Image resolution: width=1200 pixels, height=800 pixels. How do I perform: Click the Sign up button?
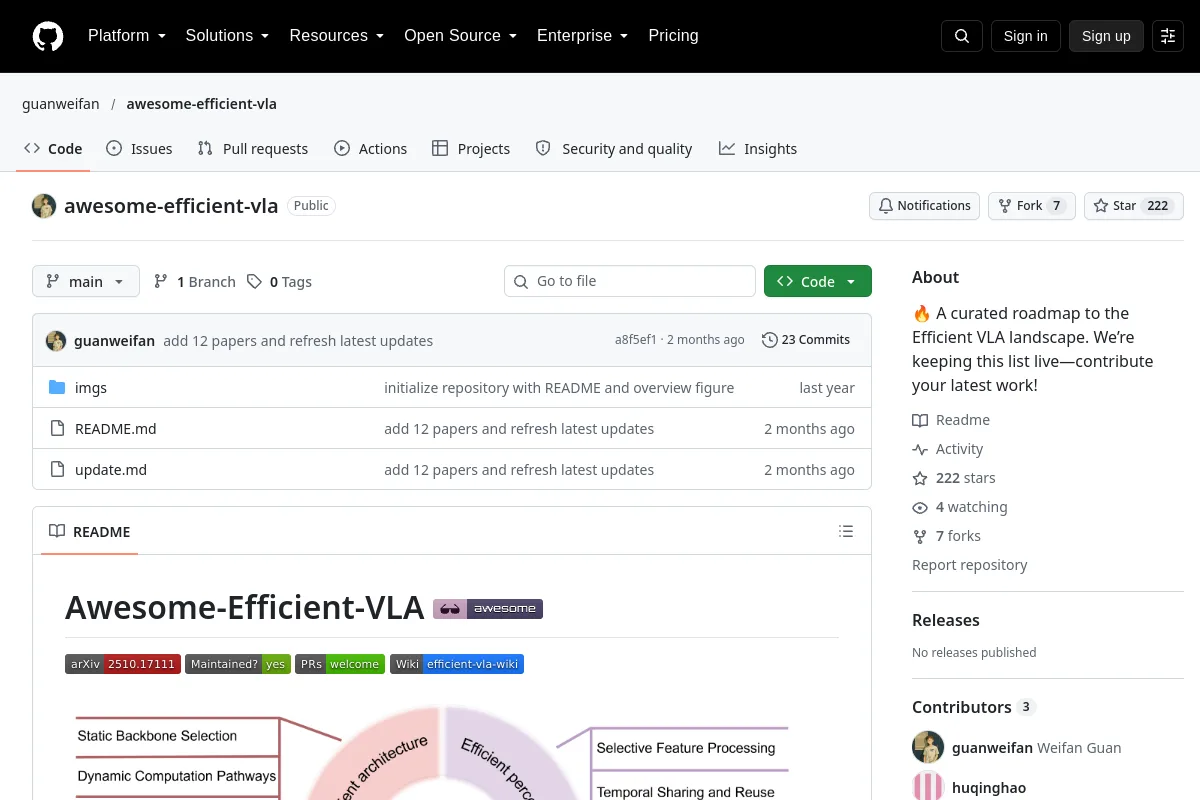pos(1106,36)
